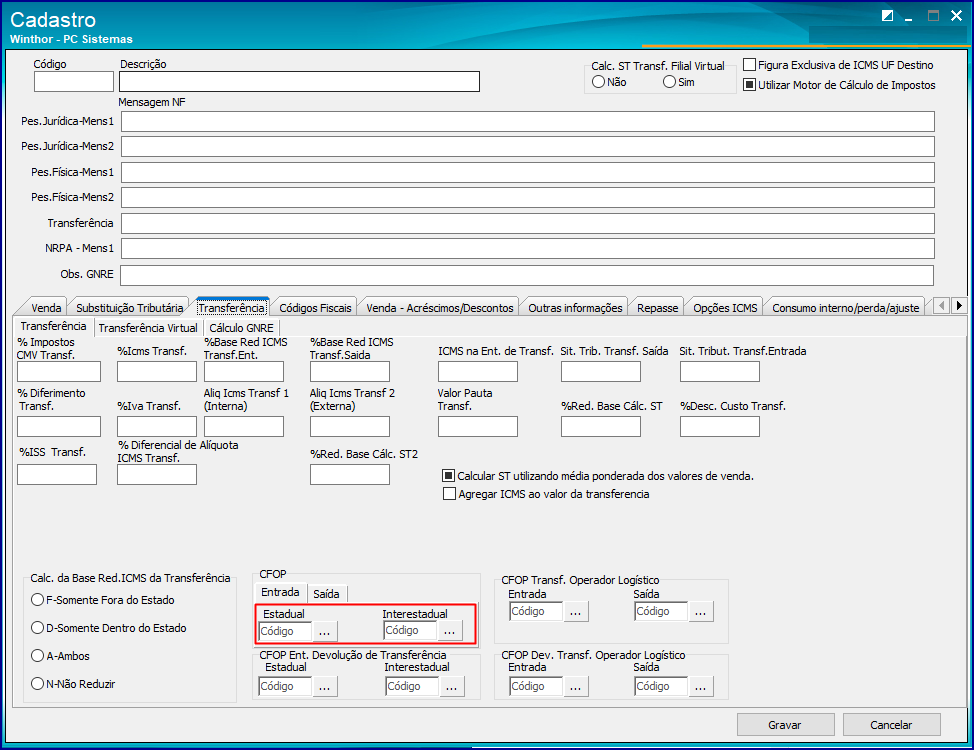Screen dimensions: 974x750
Task: Switch CFOP group to Entrada tab
Action: (280, 592)
